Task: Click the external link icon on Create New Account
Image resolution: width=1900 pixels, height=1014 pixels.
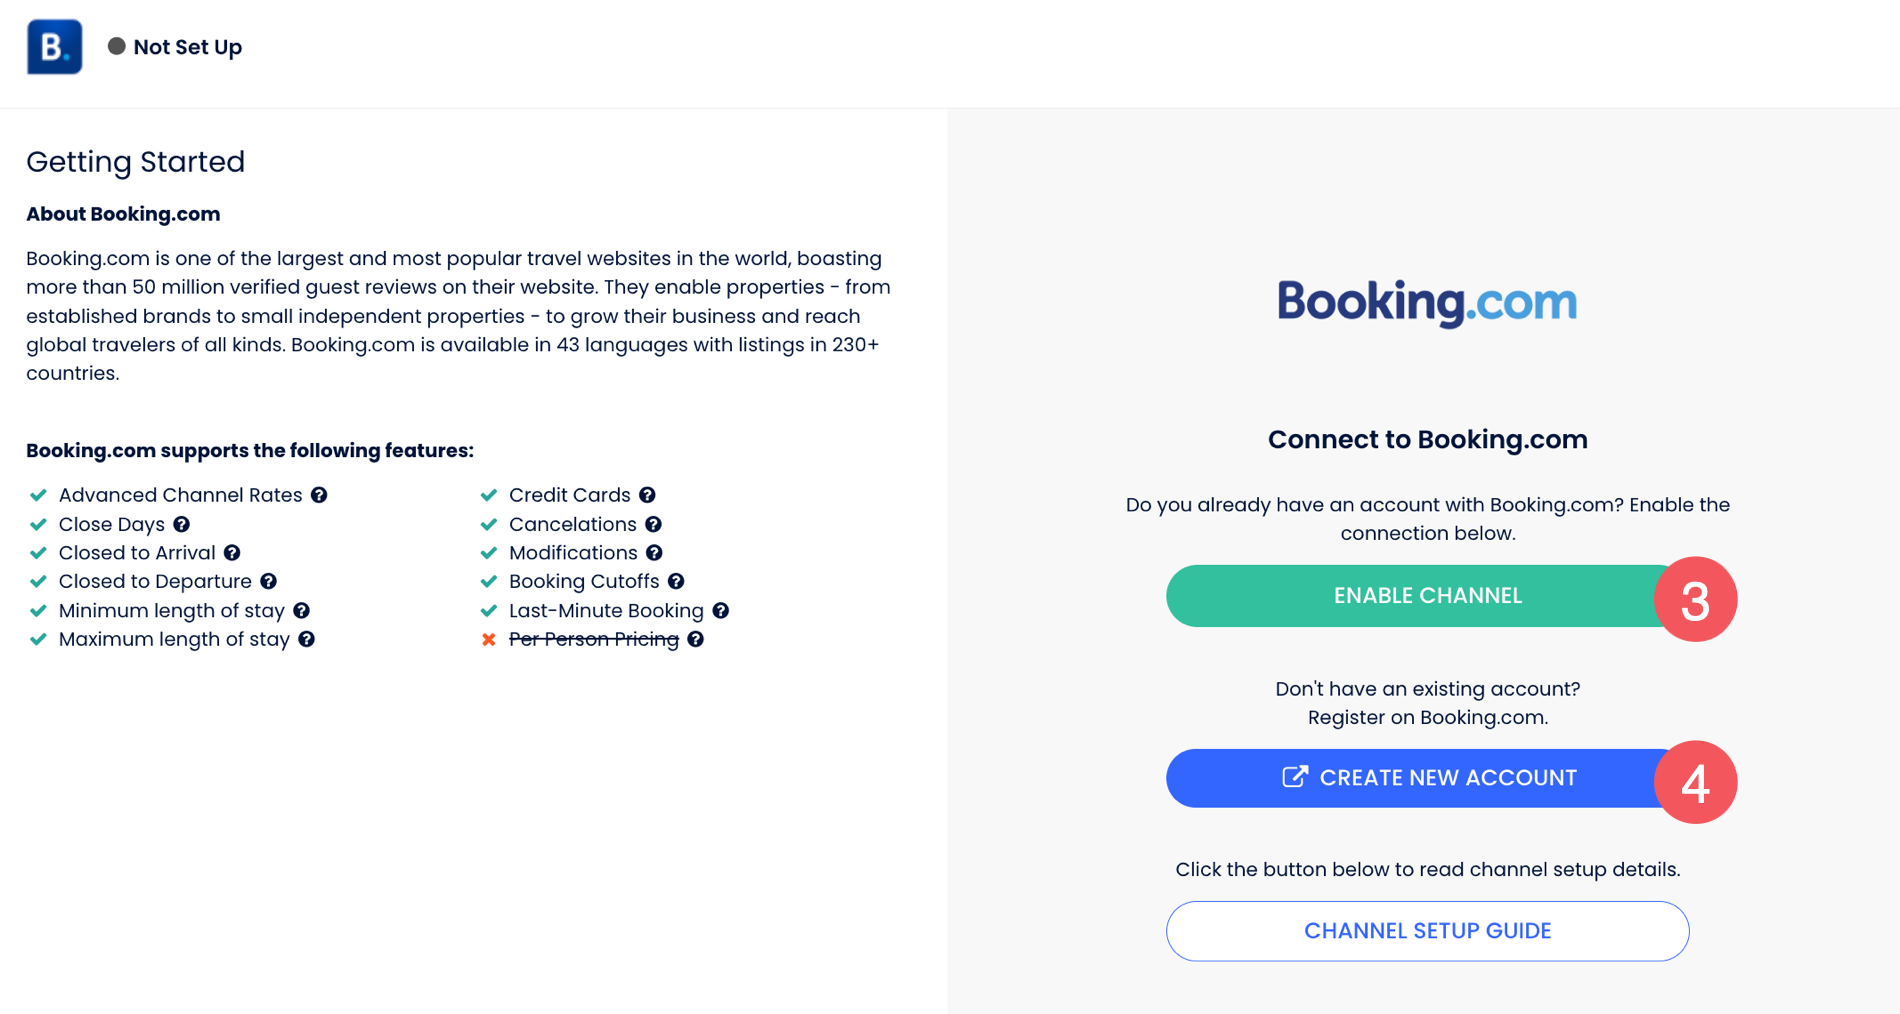Action: (1294, 777)
